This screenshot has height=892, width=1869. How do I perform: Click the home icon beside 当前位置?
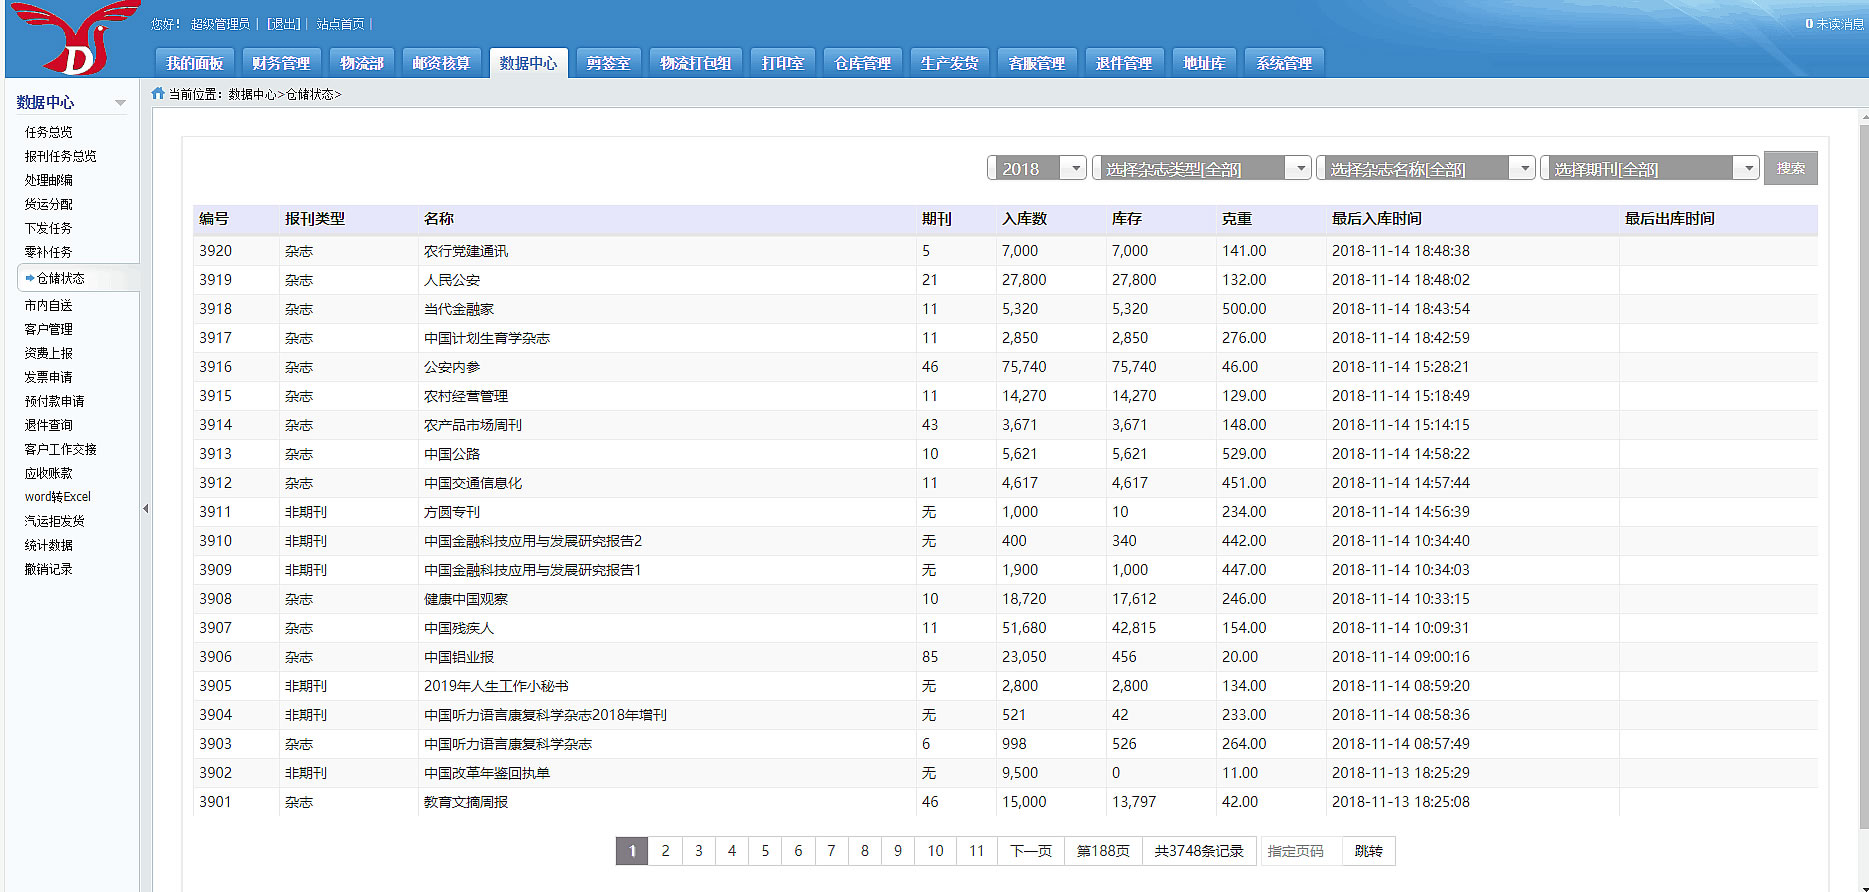[x=158, y=93]
